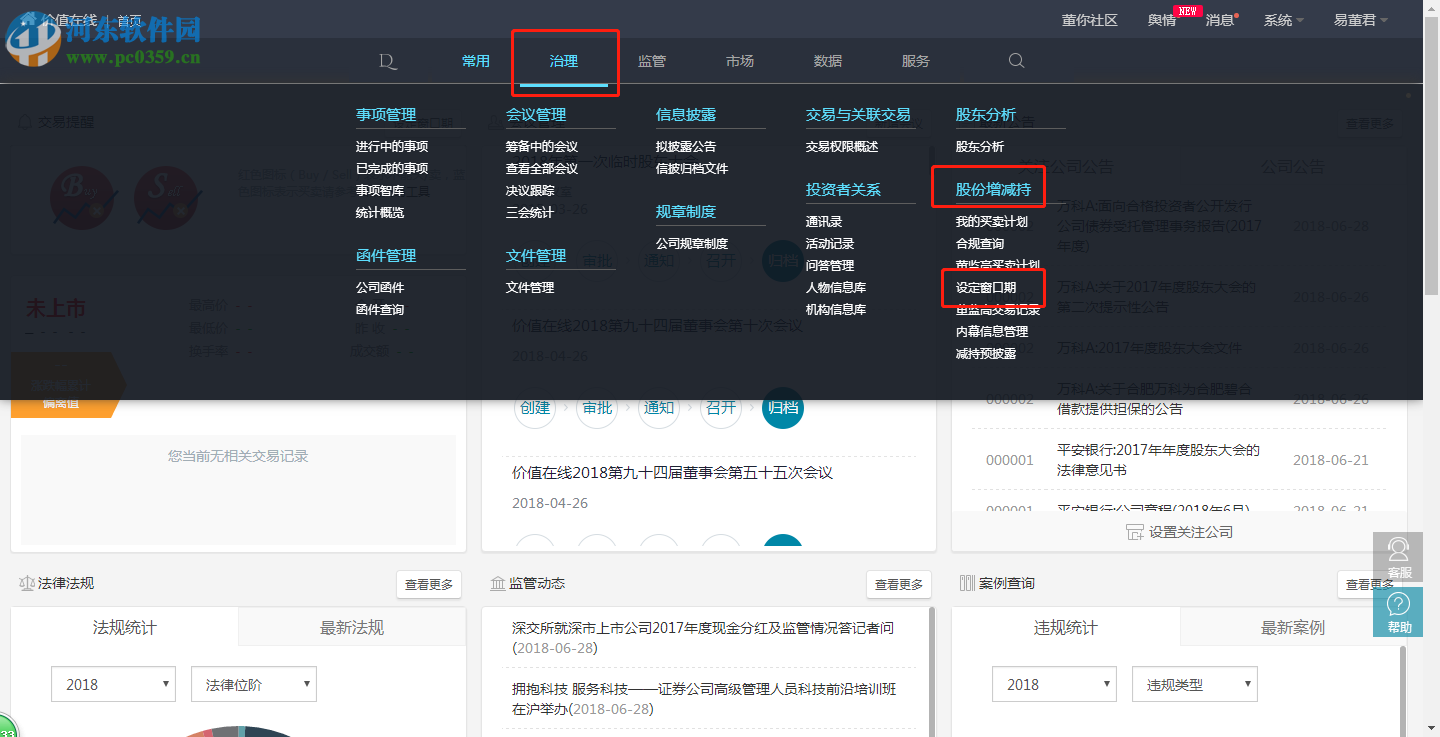Click the 舆情 icon with NEW badge

[x=1160, y=19]
